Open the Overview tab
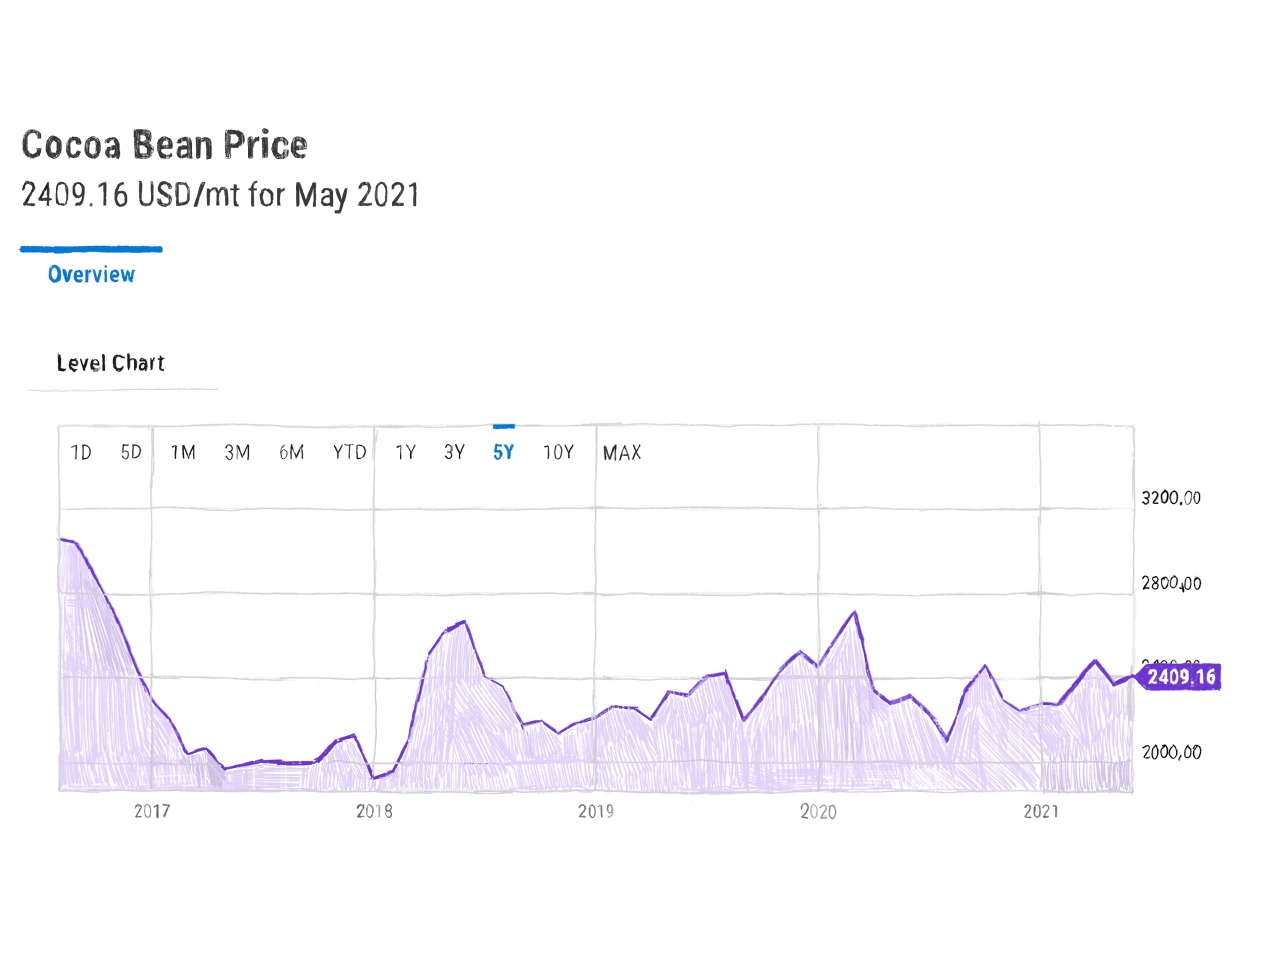 (91, 275)
